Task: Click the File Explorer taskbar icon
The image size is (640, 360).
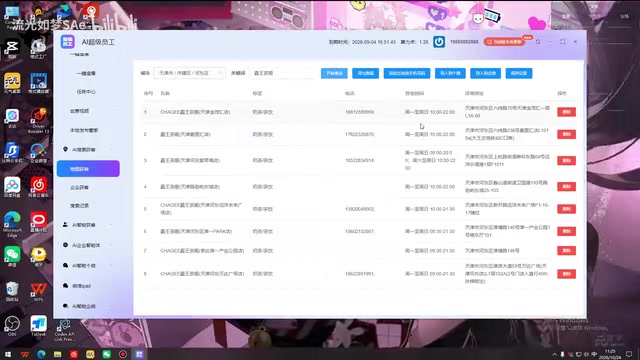Action: (58, 354)
